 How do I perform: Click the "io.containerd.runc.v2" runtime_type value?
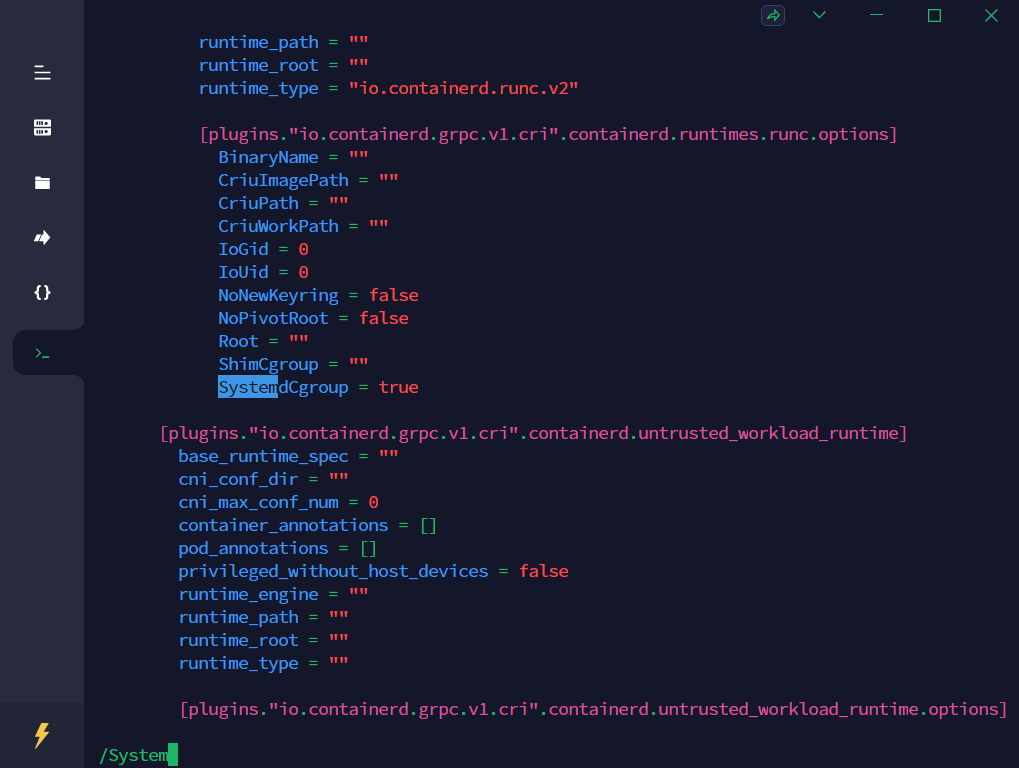click(x=463, y=88)
